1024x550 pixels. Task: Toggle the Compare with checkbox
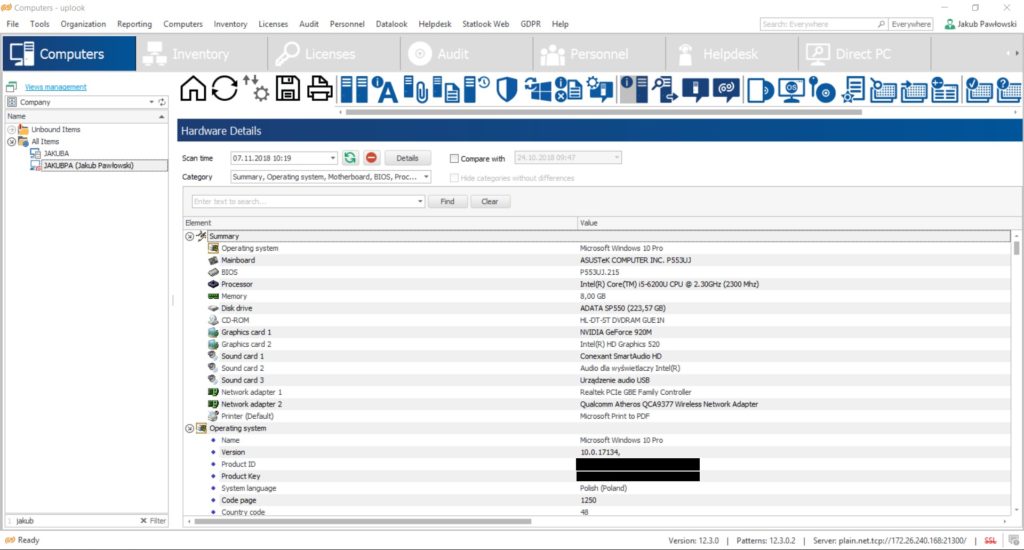tap(454, 158)
